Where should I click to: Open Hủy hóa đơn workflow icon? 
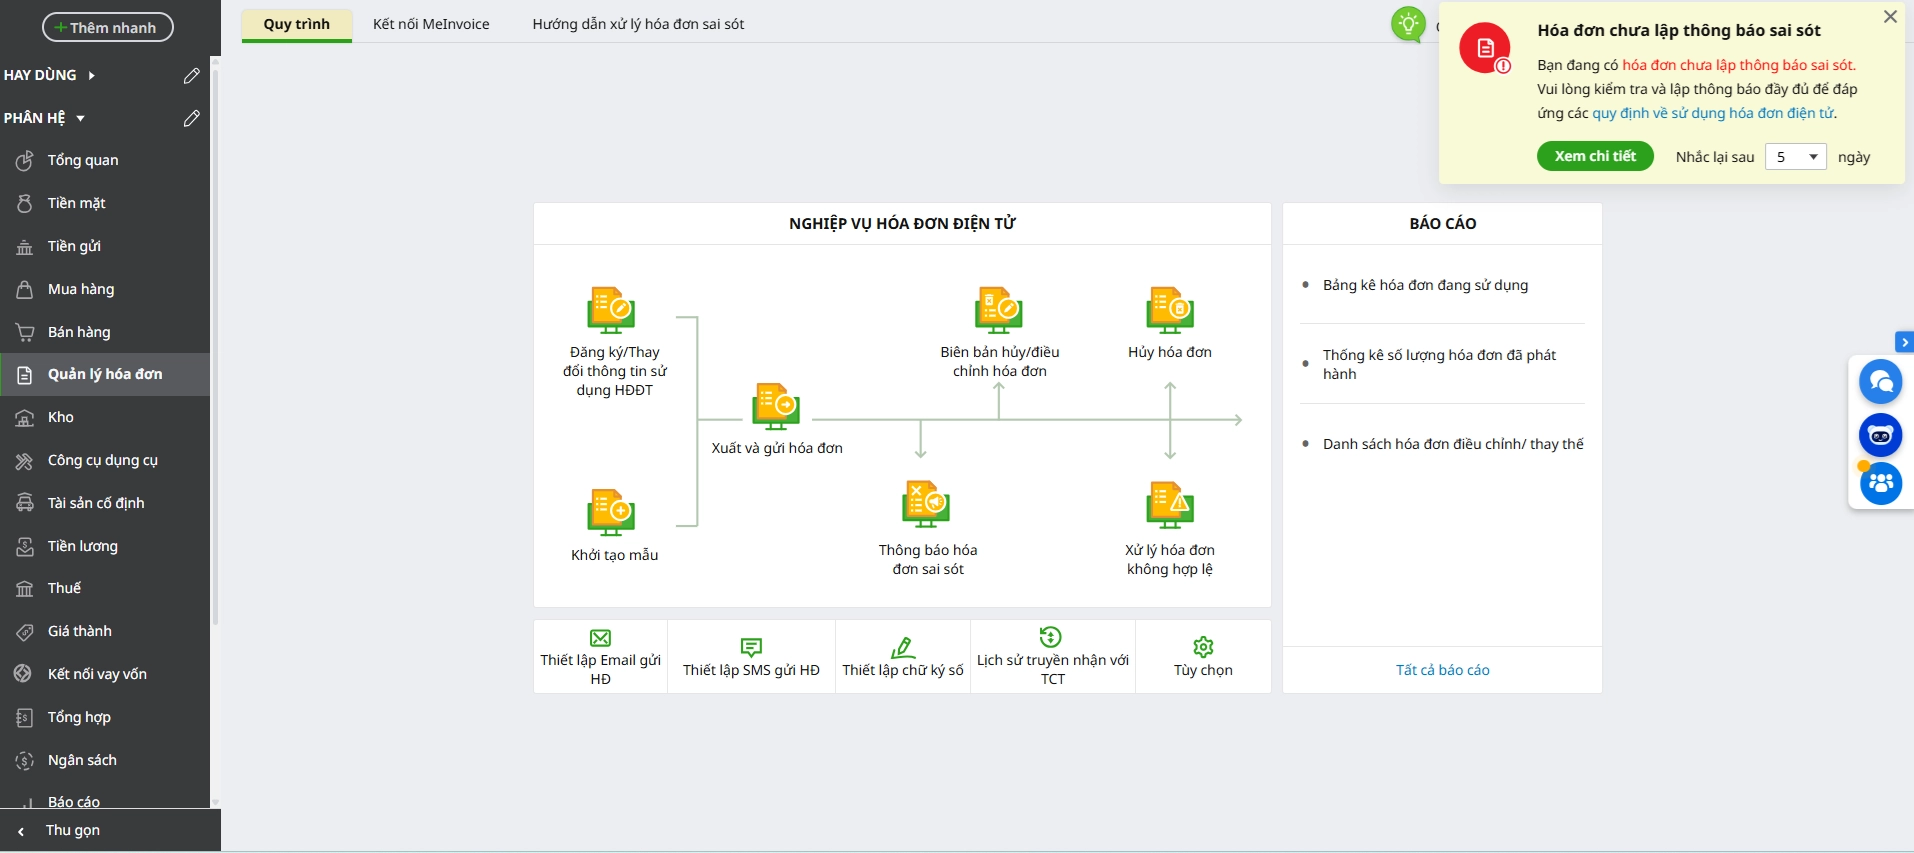[1169, 310]
